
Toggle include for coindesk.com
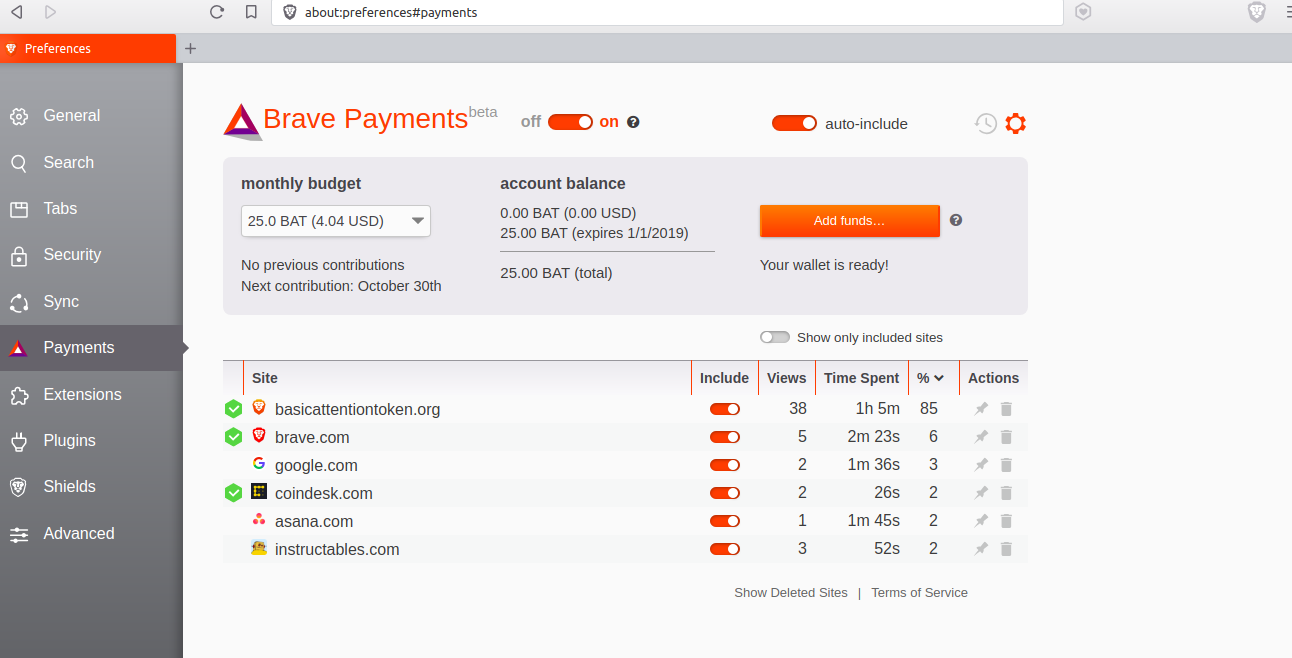pyautogui.click(x=725, y=493)
